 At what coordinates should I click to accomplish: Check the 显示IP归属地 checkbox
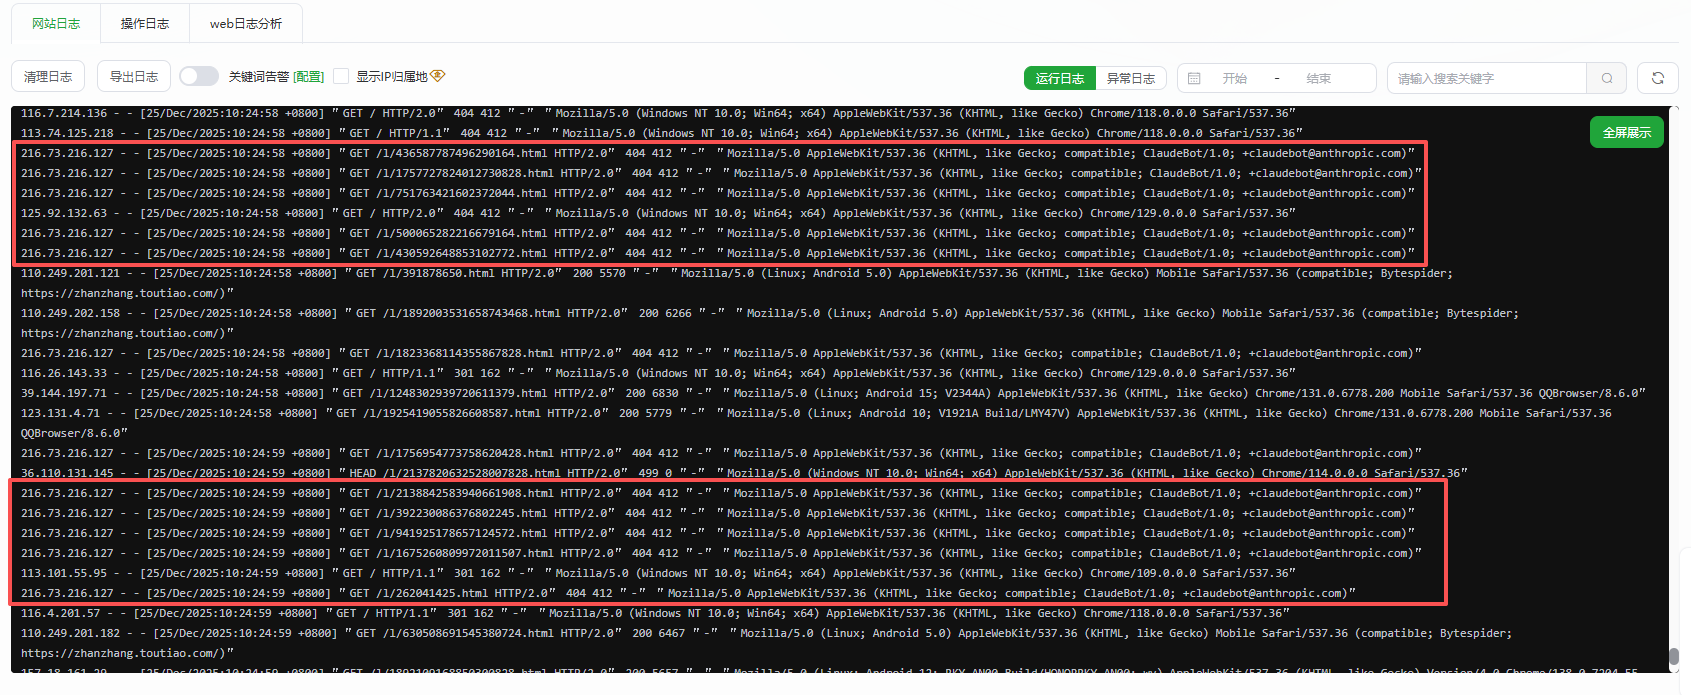tap(341, 76)
